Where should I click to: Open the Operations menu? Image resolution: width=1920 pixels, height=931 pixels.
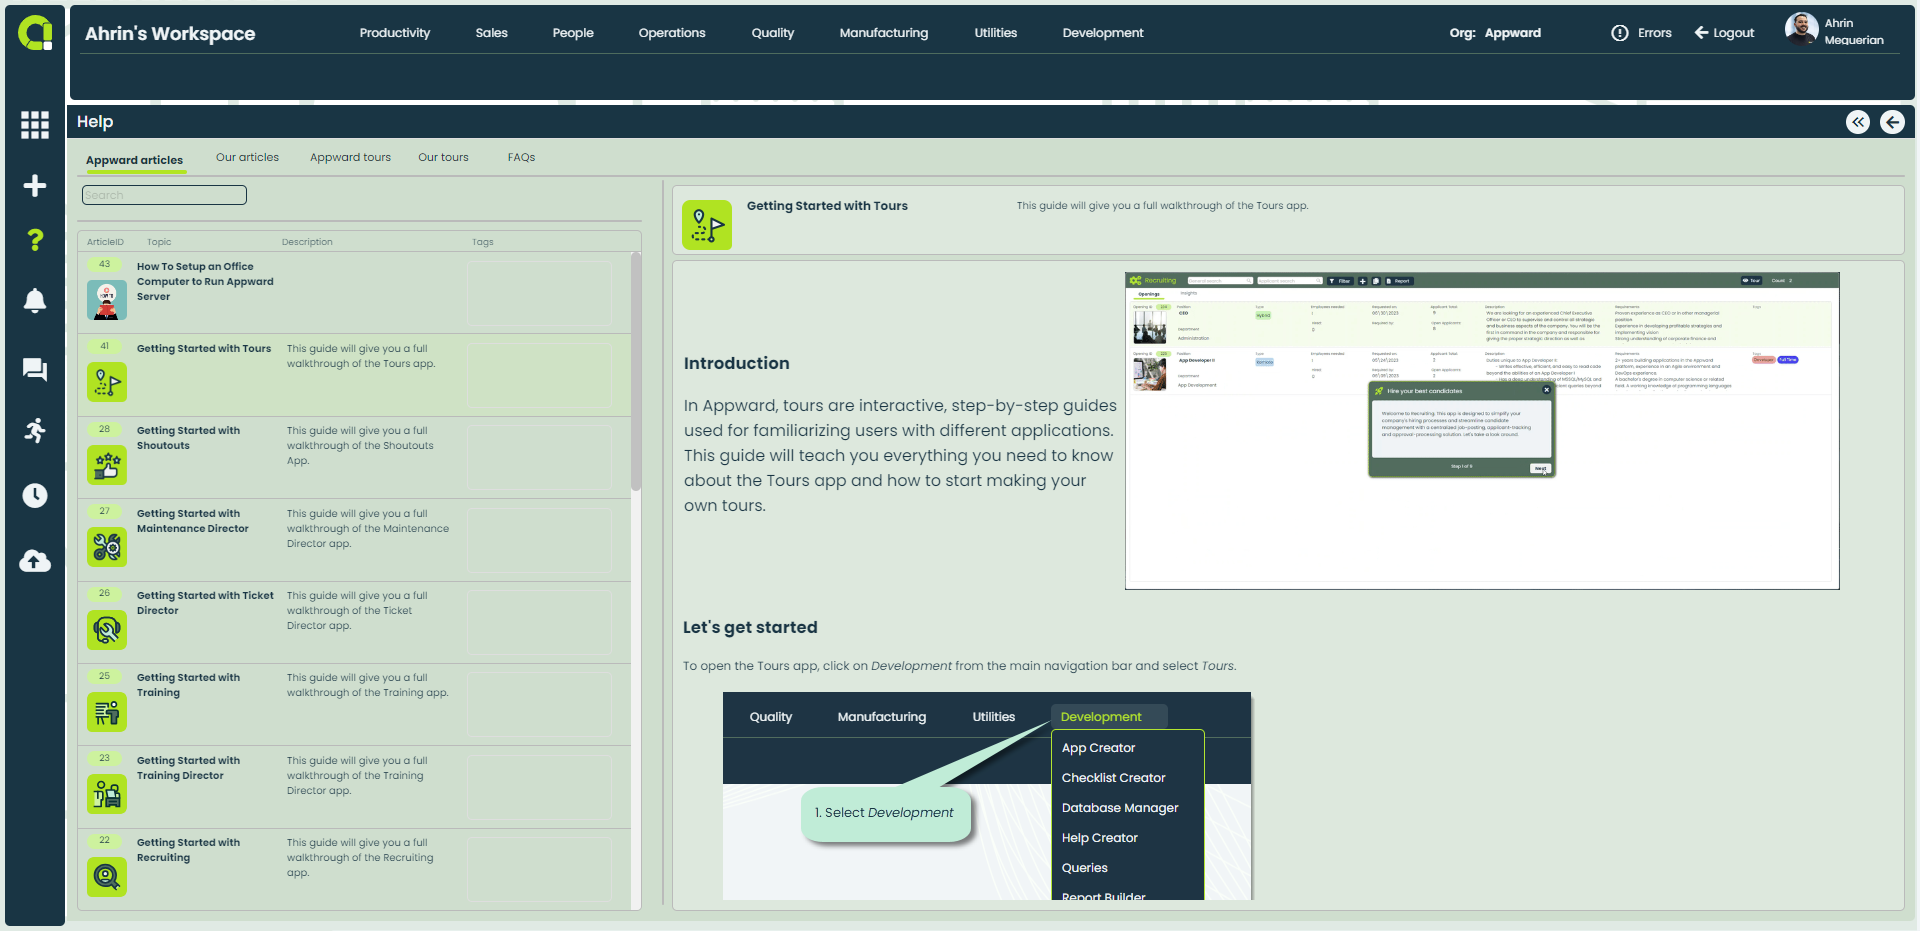click(x=672, y=33)
